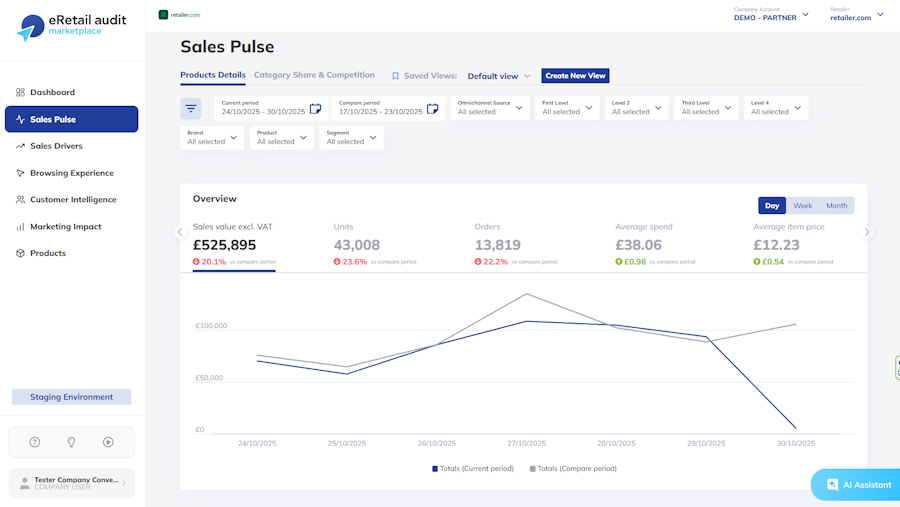The image size is (900, 507).
Task: Toggle Totals (Compare period) legend swatch
Action: (533, 469)
